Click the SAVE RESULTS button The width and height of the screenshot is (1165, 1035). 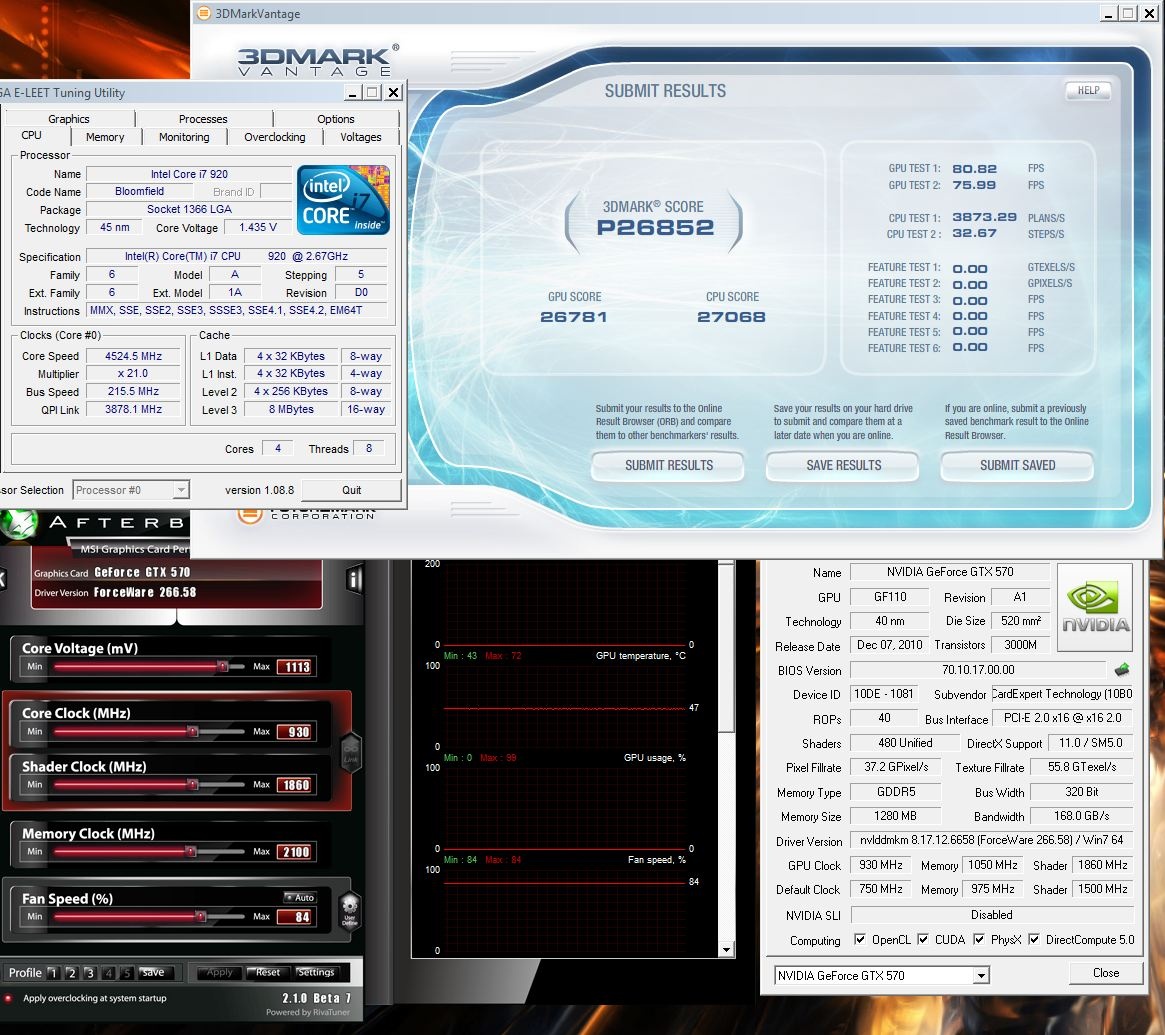(843, 465)
